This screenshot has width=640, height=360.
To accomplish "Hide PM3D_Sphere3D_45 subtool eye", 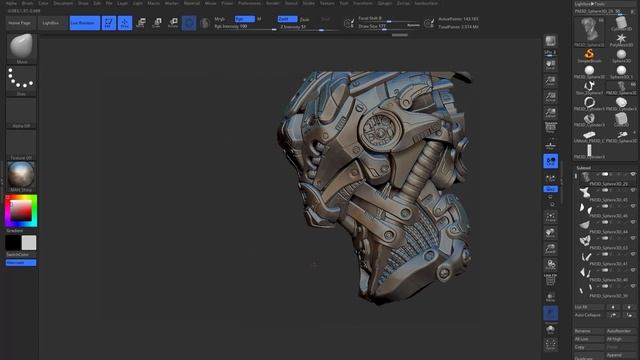I will click(x=633, y=190).
